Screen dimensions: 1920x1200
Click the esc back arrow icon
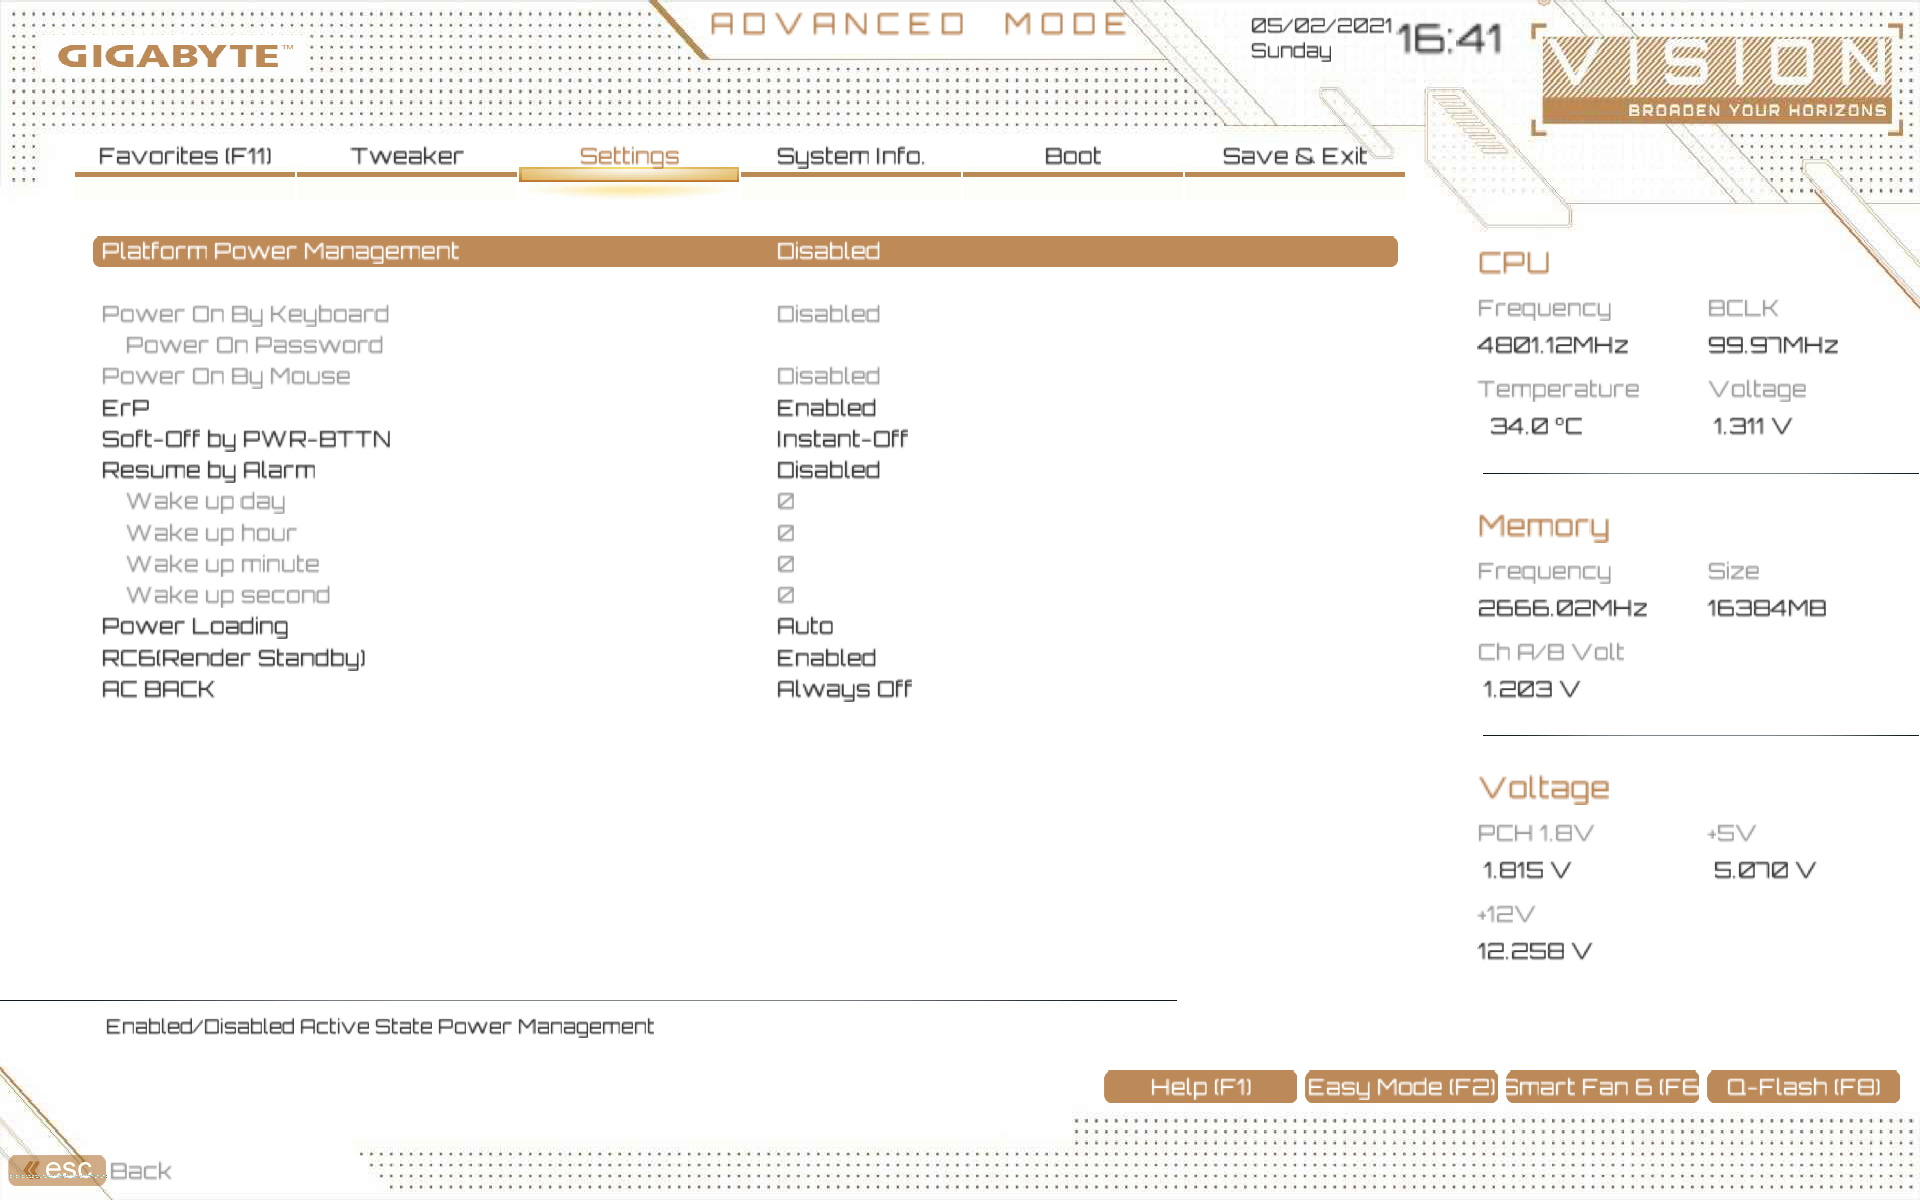coord(32,1169)
